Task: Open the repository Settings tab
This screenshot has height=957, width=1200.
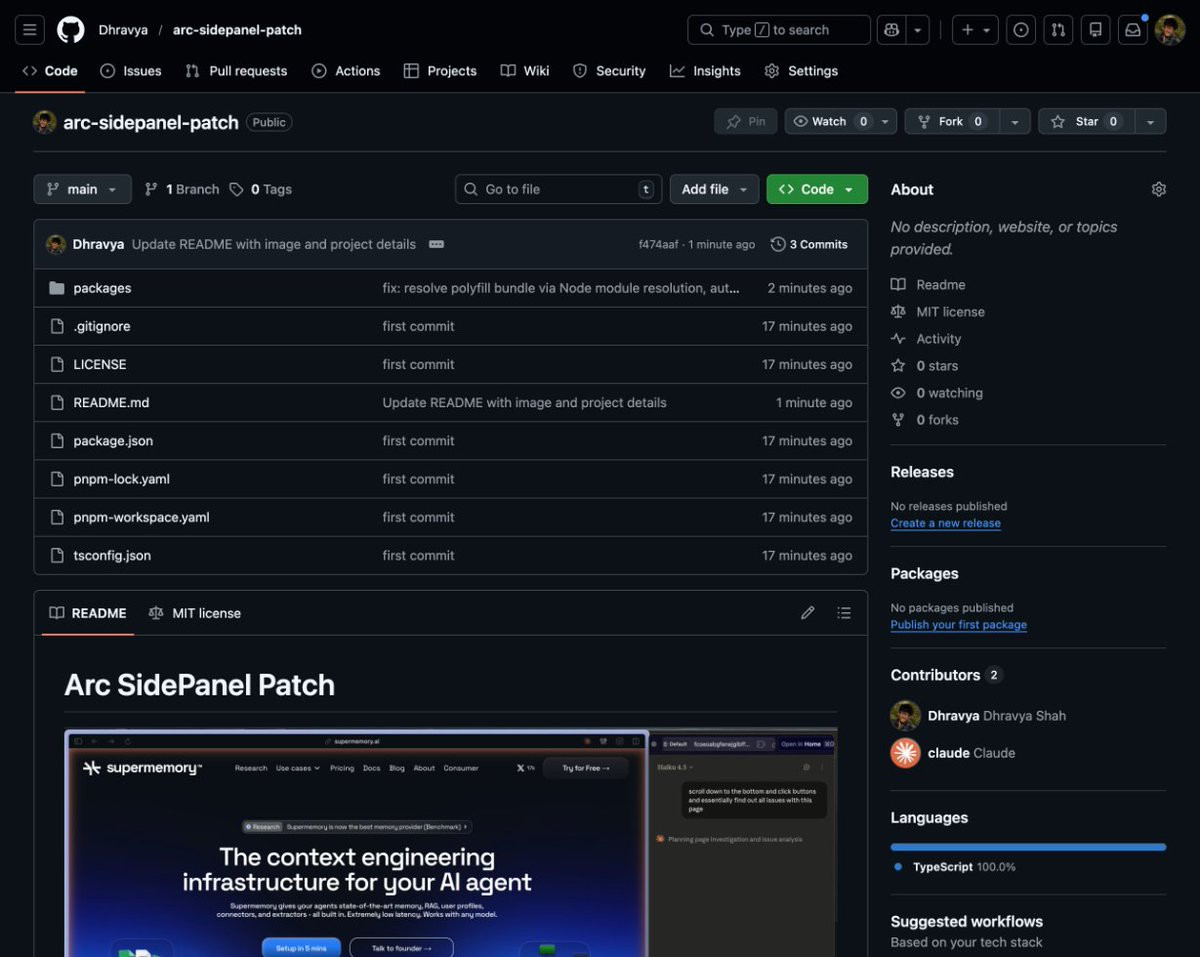Action: pos(801,71)
